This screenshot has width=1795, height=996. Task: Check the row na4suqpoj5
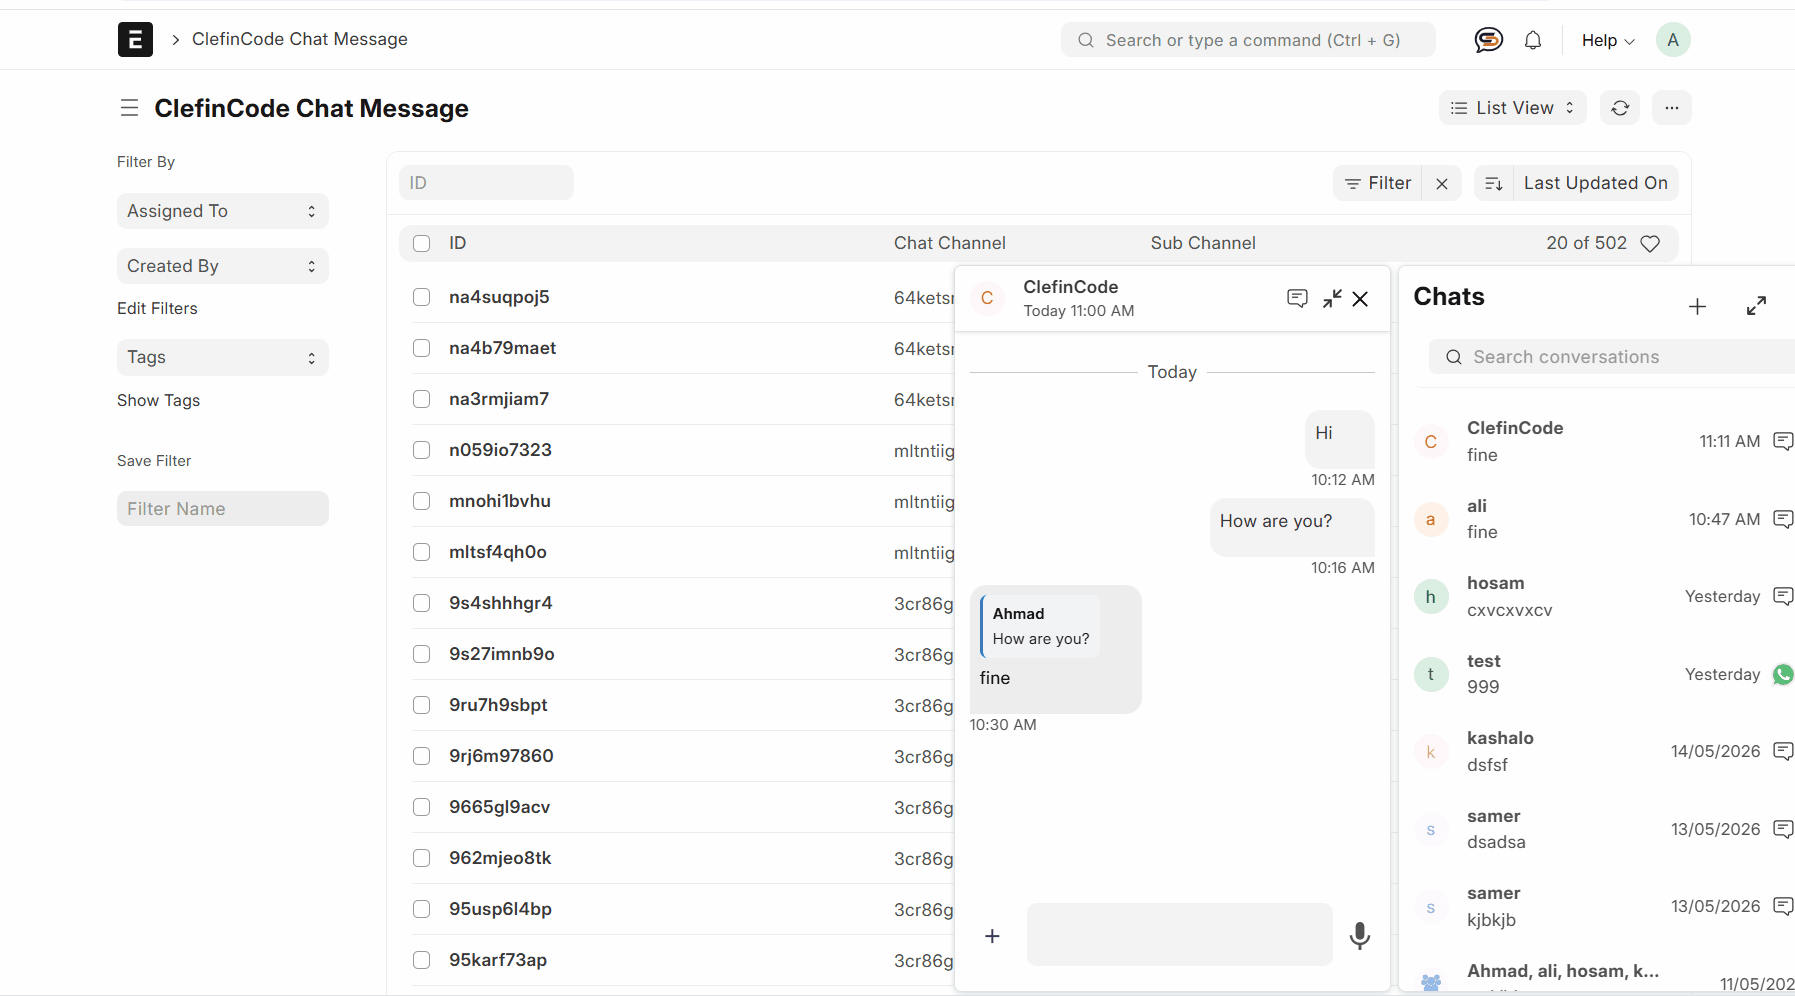coord(422,297)
